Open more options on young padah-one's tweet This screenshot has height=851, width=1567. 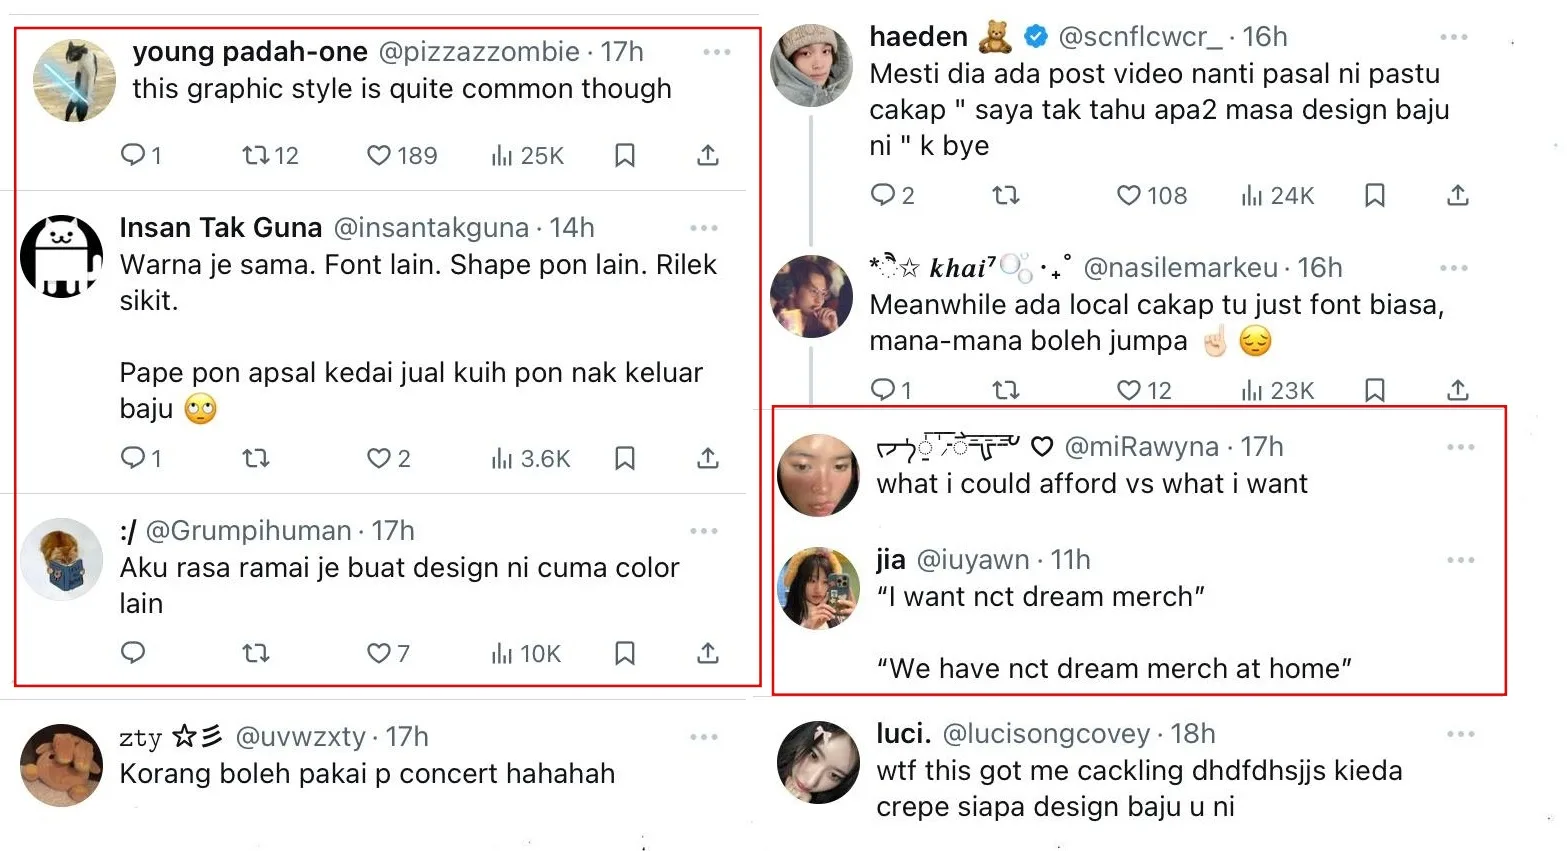tap(717, 52)
